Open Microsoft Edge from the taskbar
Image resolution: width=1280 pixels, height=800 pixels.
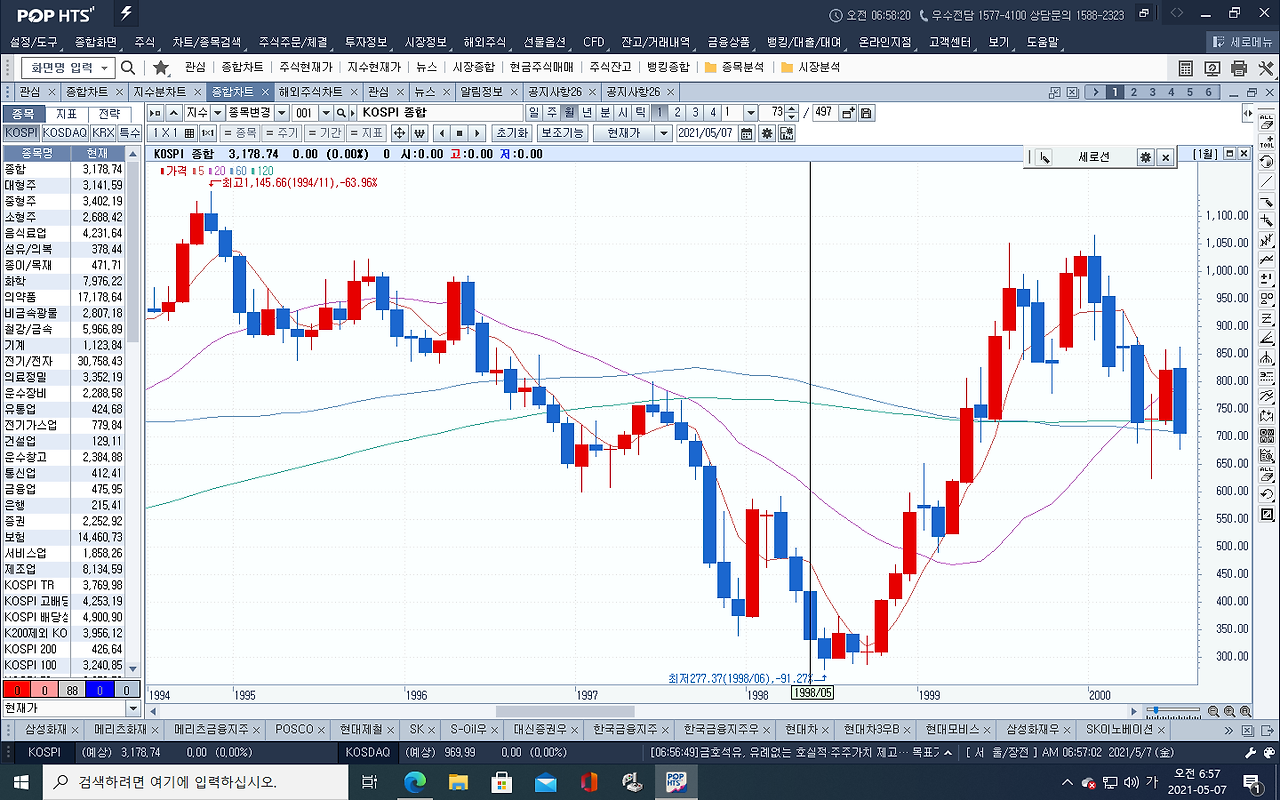[x=415, y=781]
